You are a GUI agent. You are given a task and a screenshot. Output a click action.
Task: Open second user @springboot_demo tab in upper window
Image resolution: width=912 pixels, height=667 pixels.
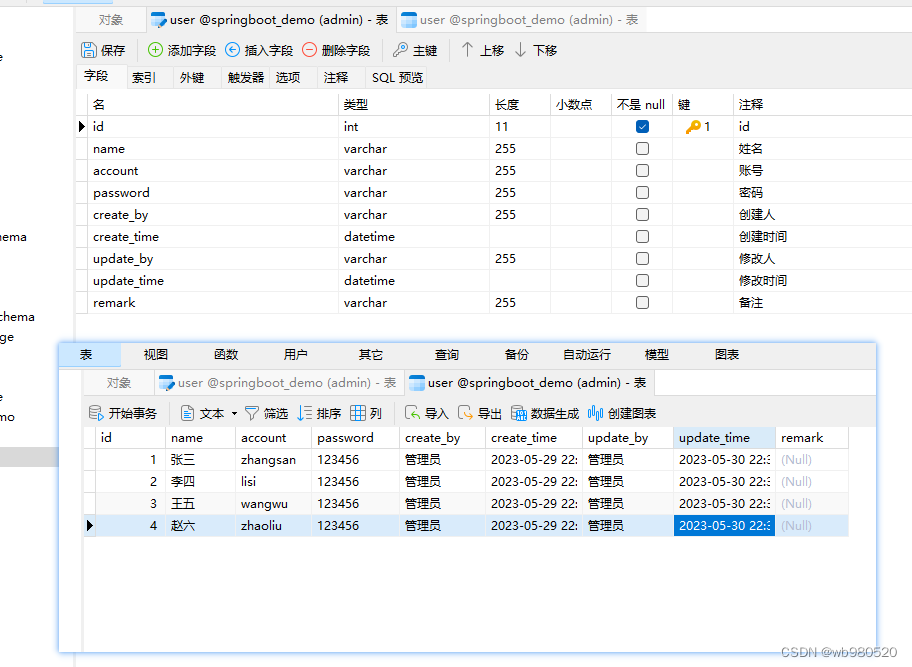point(521,20)
